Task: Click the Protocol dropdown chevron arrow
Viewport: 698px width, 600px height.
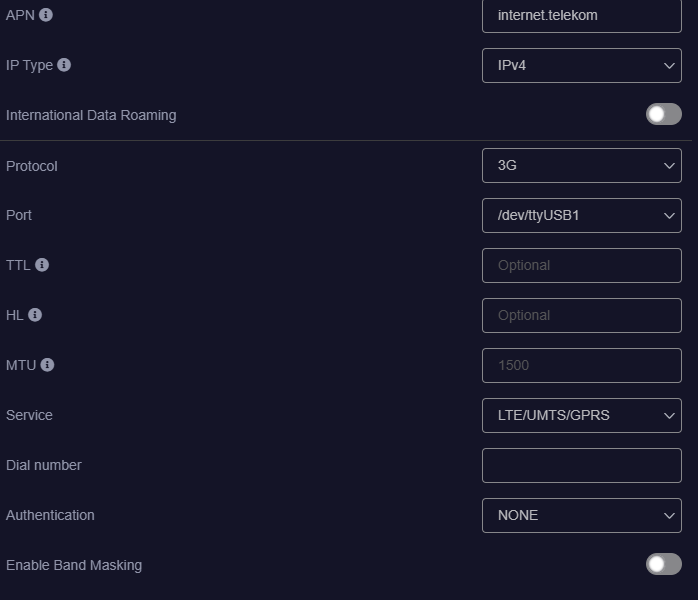Action: pyautogui.click(x=669, y=166)
